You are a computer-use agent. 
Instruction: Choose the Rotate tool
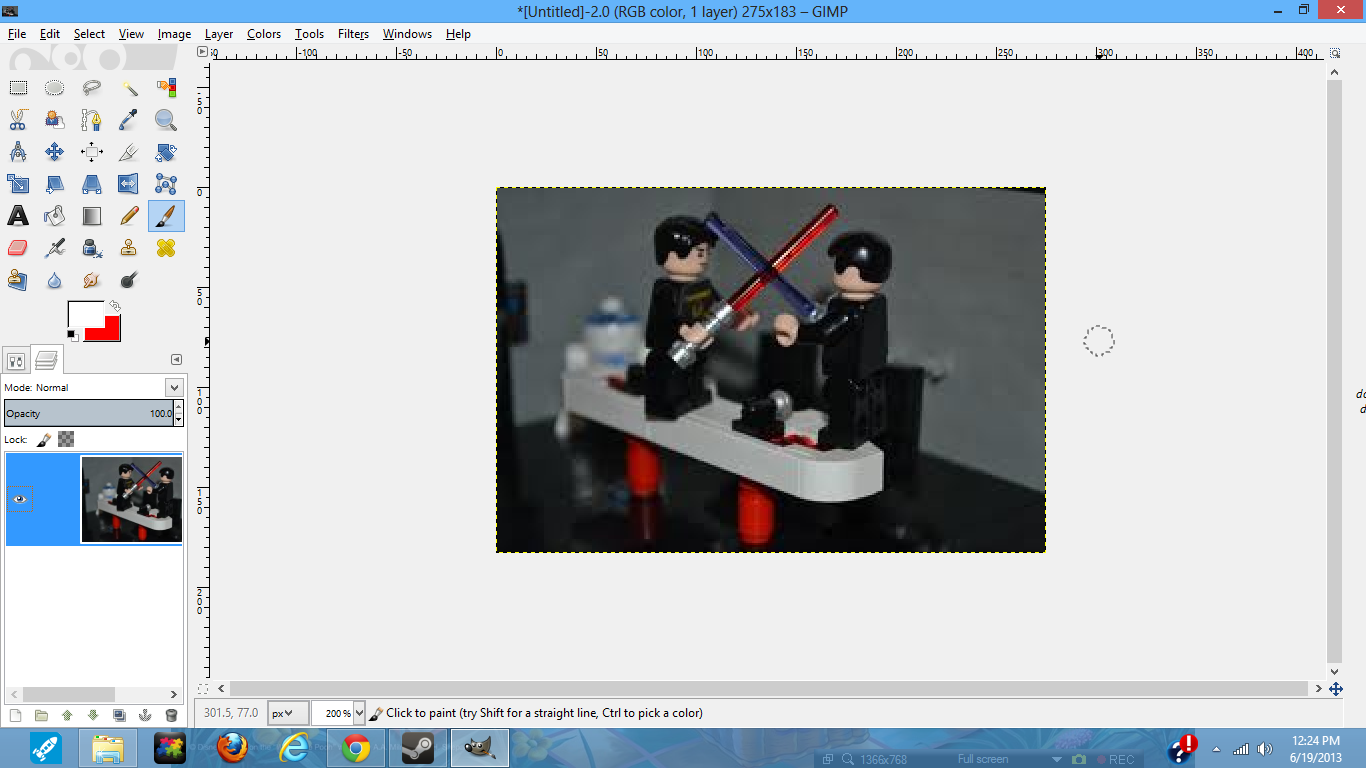(166, 152)
